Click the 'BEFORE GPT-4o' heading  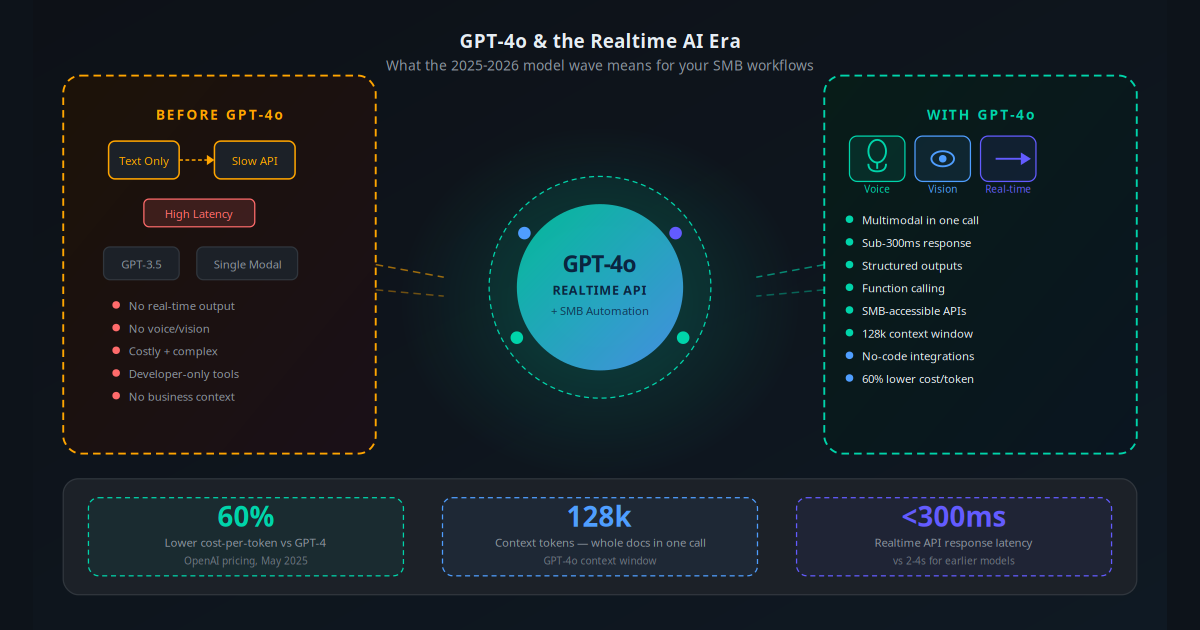tap(220, 115)
